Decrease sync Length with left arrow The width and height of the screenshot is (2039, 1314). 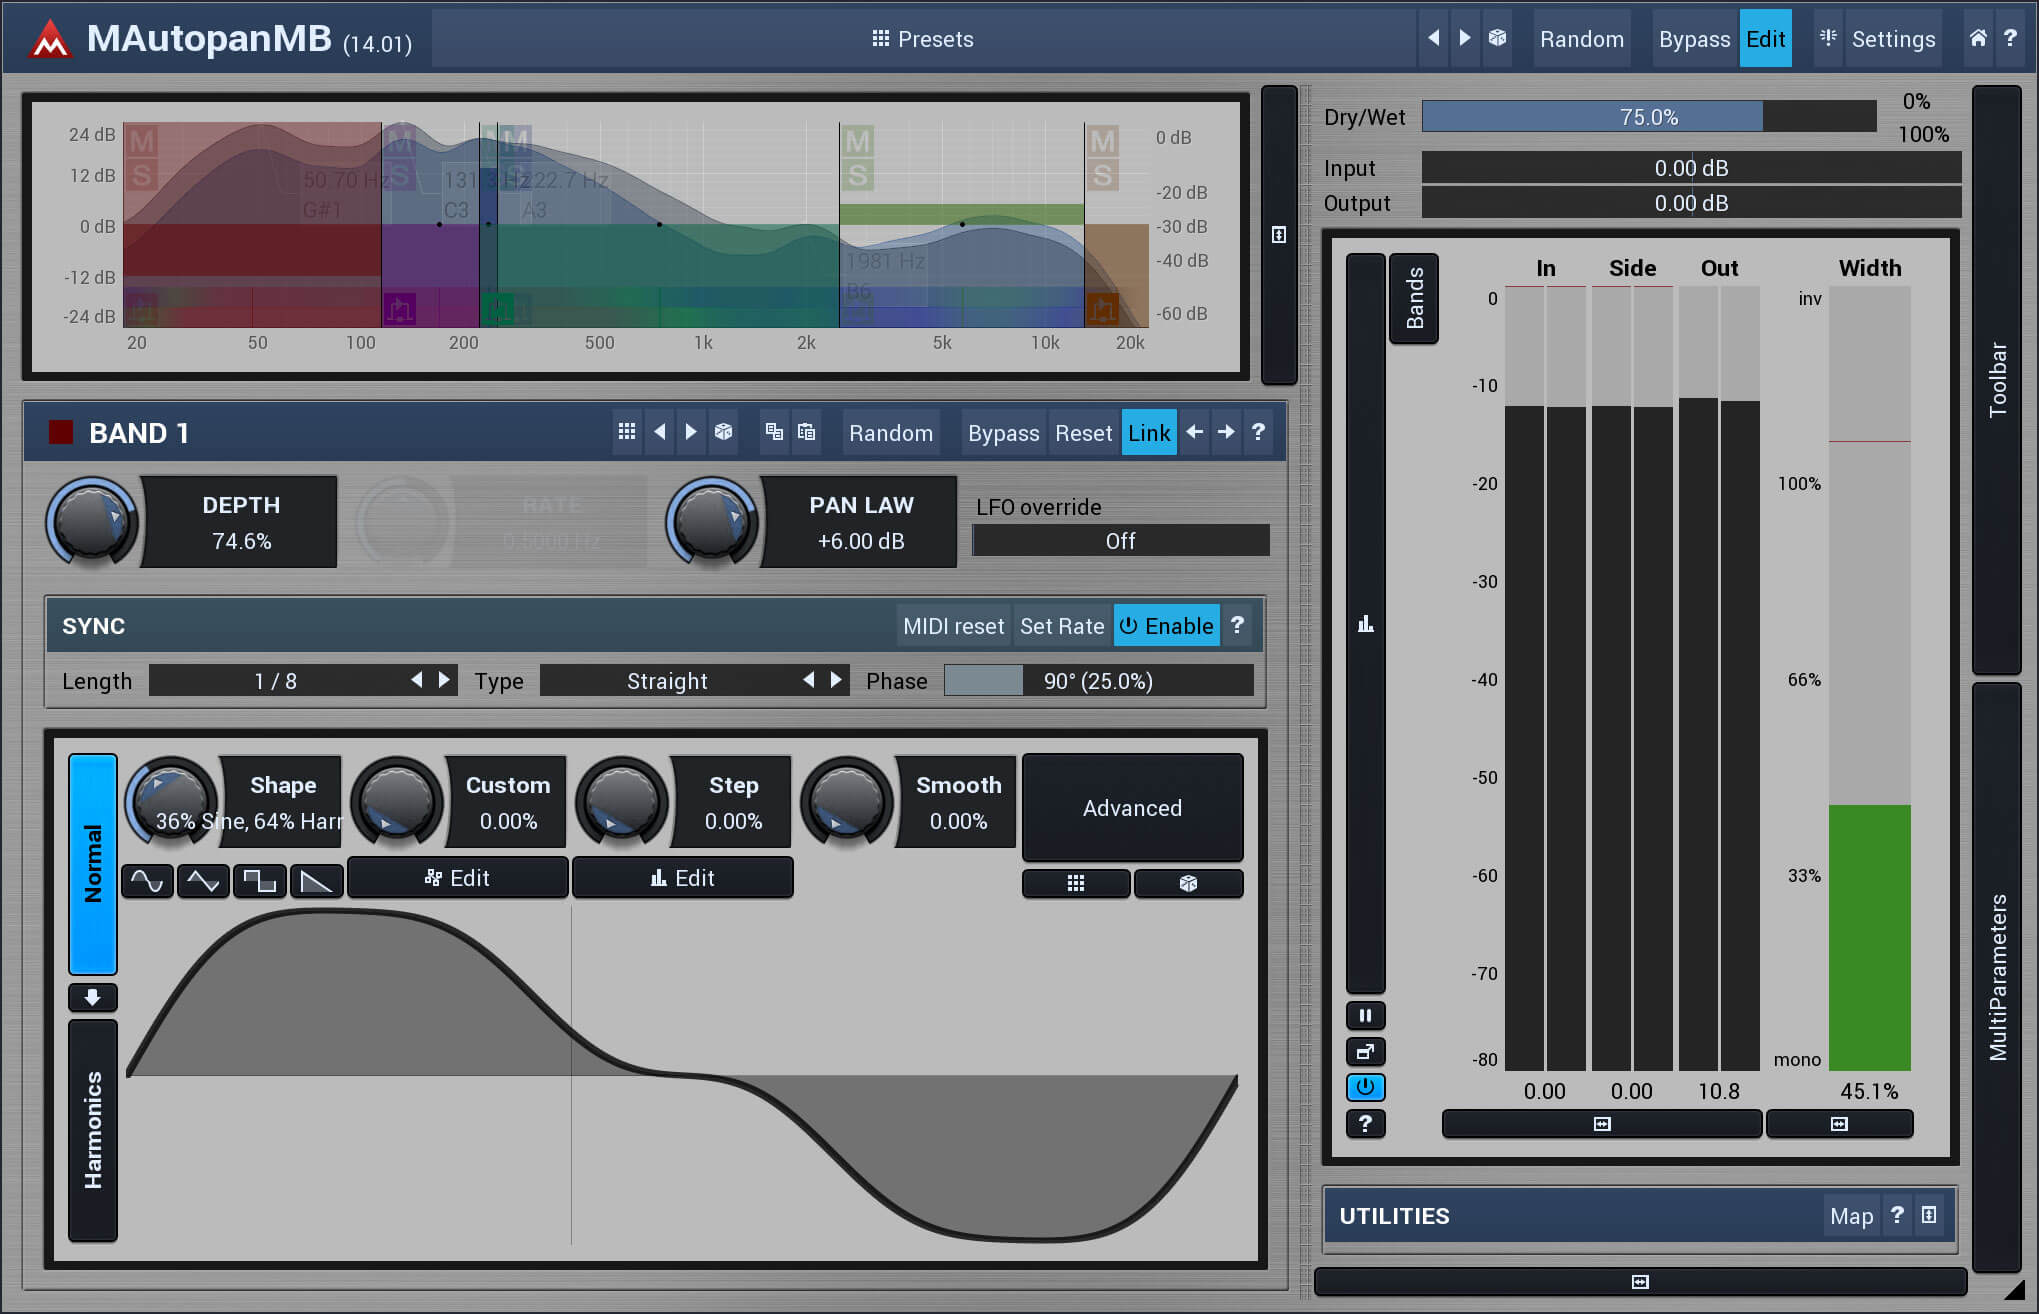417,680
